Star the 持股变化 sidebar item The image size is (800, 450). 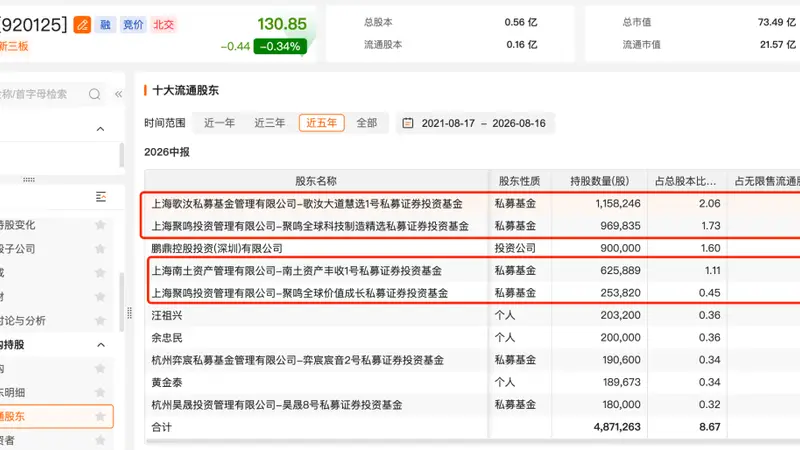click(x=100, y=224)
